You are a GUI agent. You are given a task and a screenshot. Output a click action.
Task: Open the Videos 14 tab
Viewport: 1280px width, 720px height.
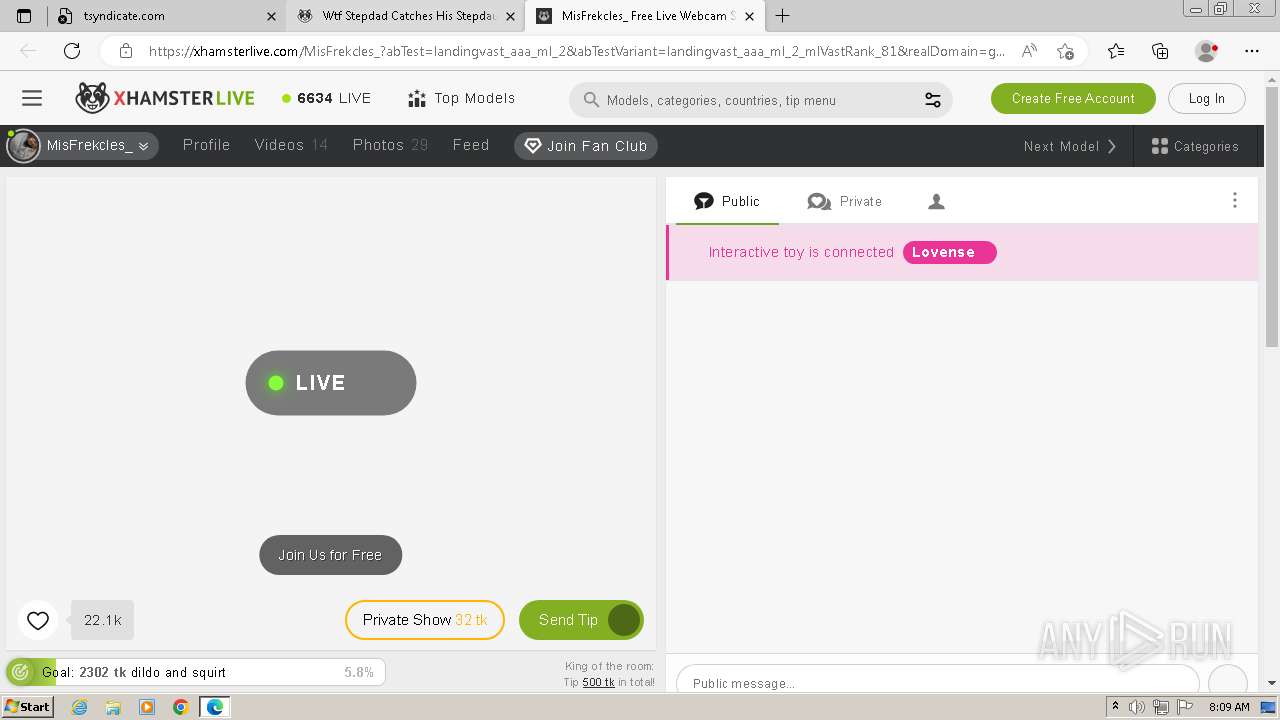291,145
